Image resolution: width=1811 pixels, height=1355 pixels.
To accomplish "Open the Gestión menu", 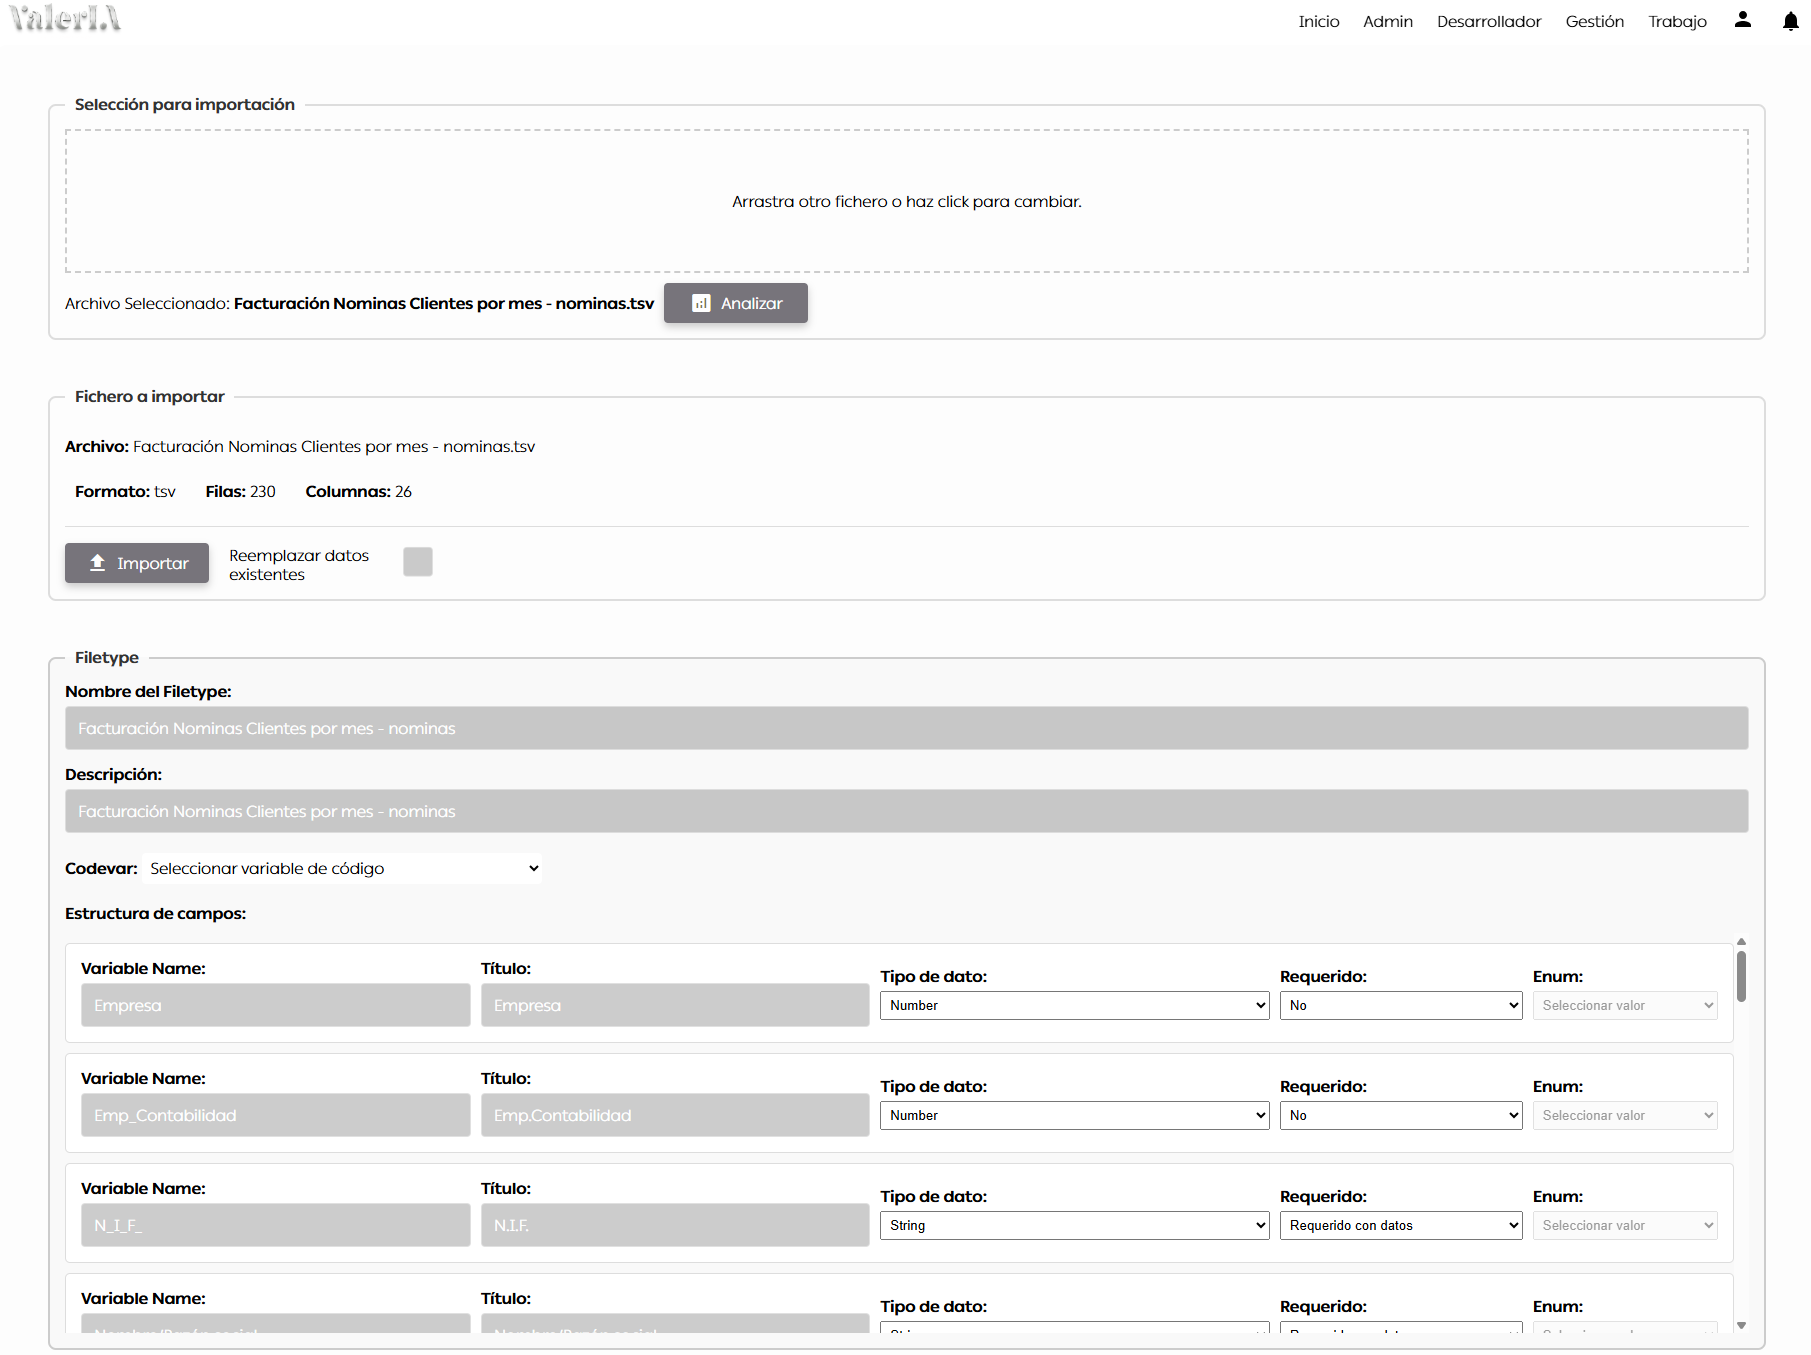I will [1594, 21].
